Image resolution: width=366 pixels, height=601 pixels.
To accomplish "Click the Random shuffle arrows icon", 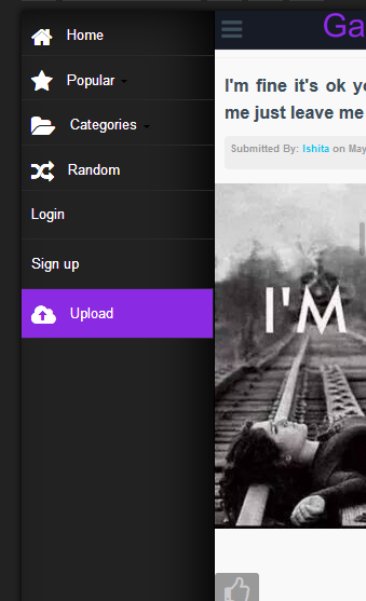I will 43,171.
